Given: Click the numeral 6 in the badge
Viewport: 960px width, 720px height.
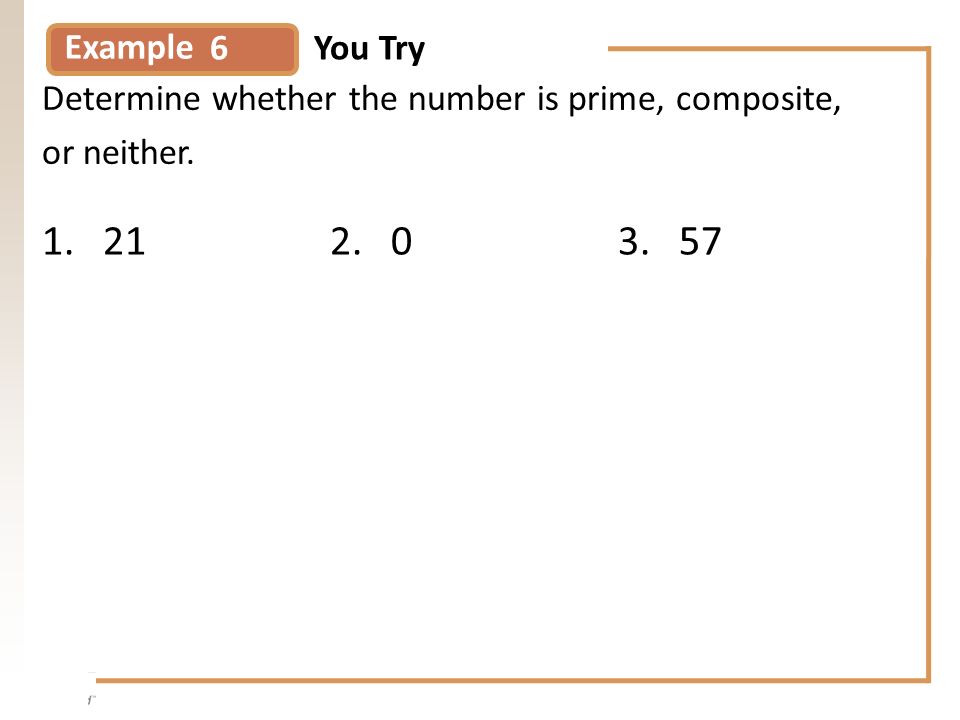Looking at the screenshot, I should tap(219, 48).
